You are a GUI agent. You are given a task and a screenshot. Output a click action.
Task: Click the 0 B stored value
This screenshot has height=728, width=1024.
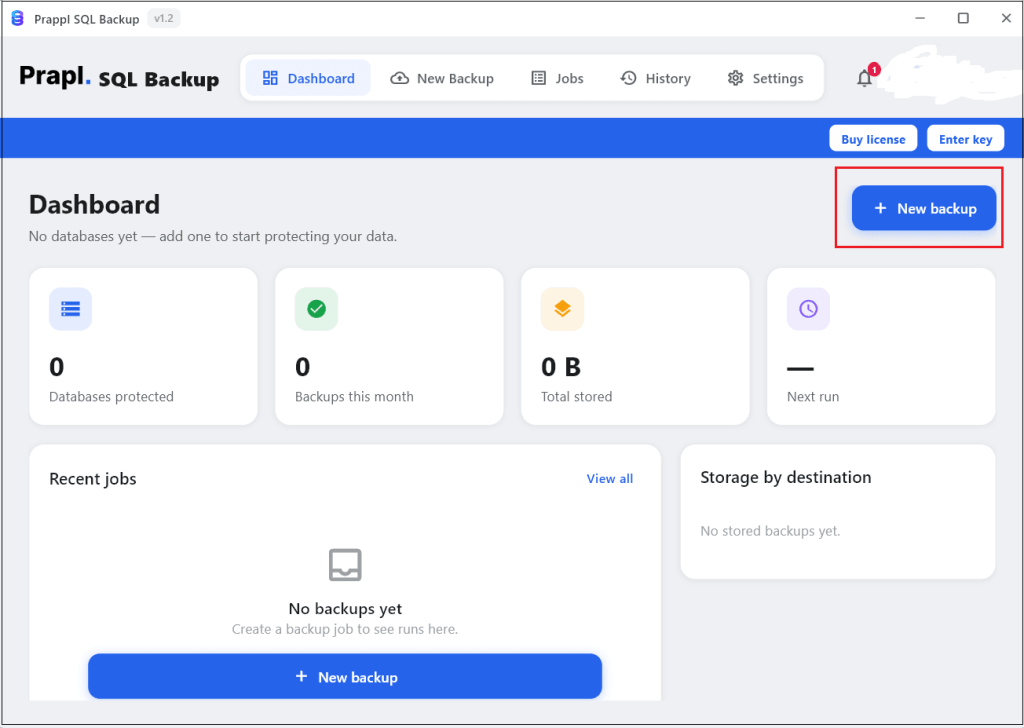561,367
